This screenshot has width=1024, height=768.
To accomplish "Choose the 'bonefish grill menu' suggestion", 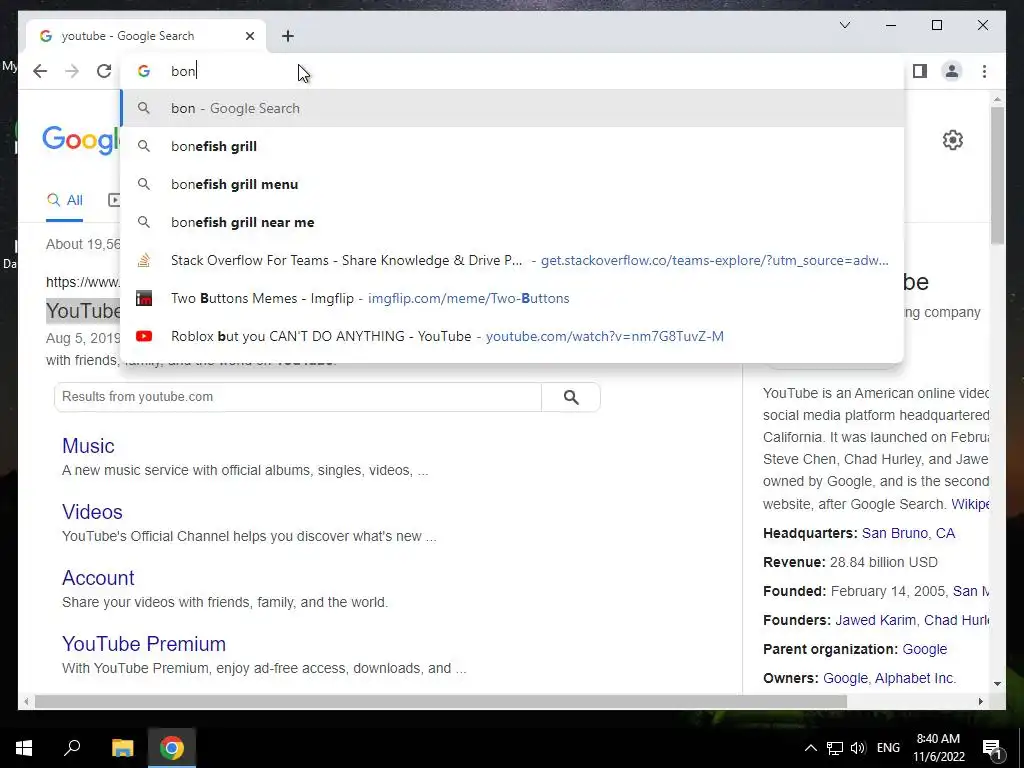I will [513, 184].
